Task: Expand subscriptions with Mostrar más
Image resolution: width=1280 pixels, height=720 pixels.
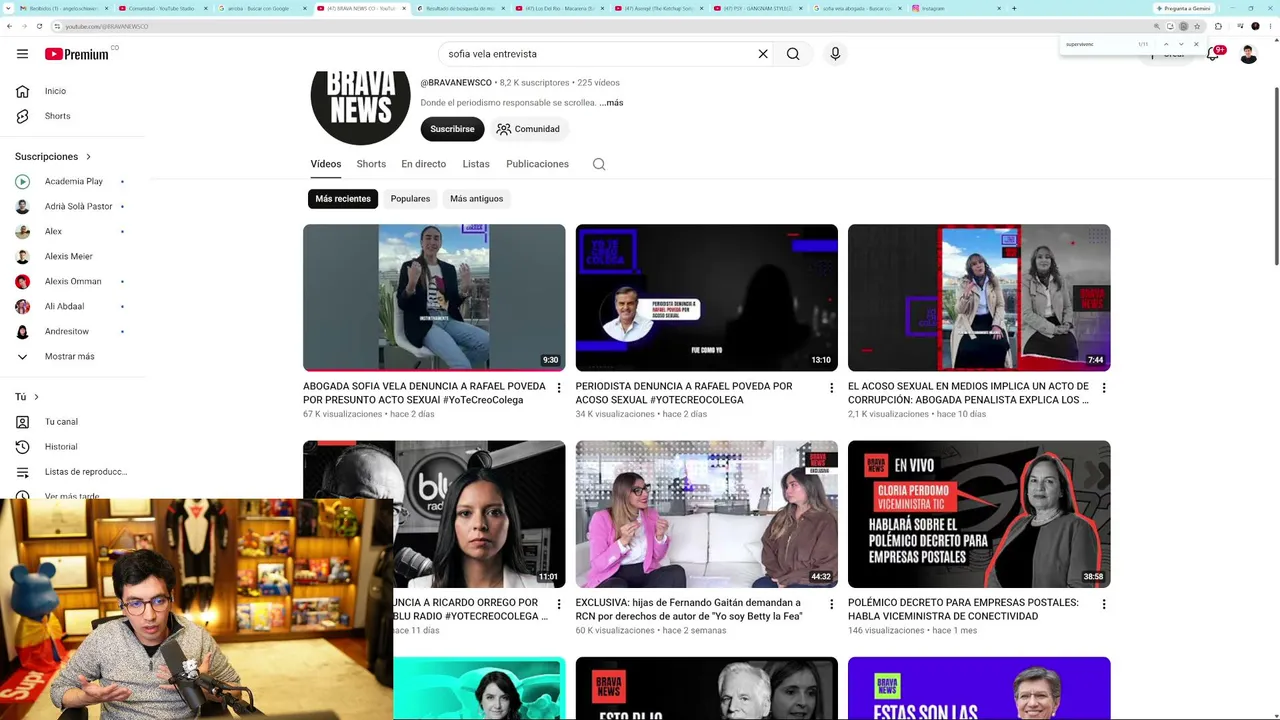Action: 70,357
